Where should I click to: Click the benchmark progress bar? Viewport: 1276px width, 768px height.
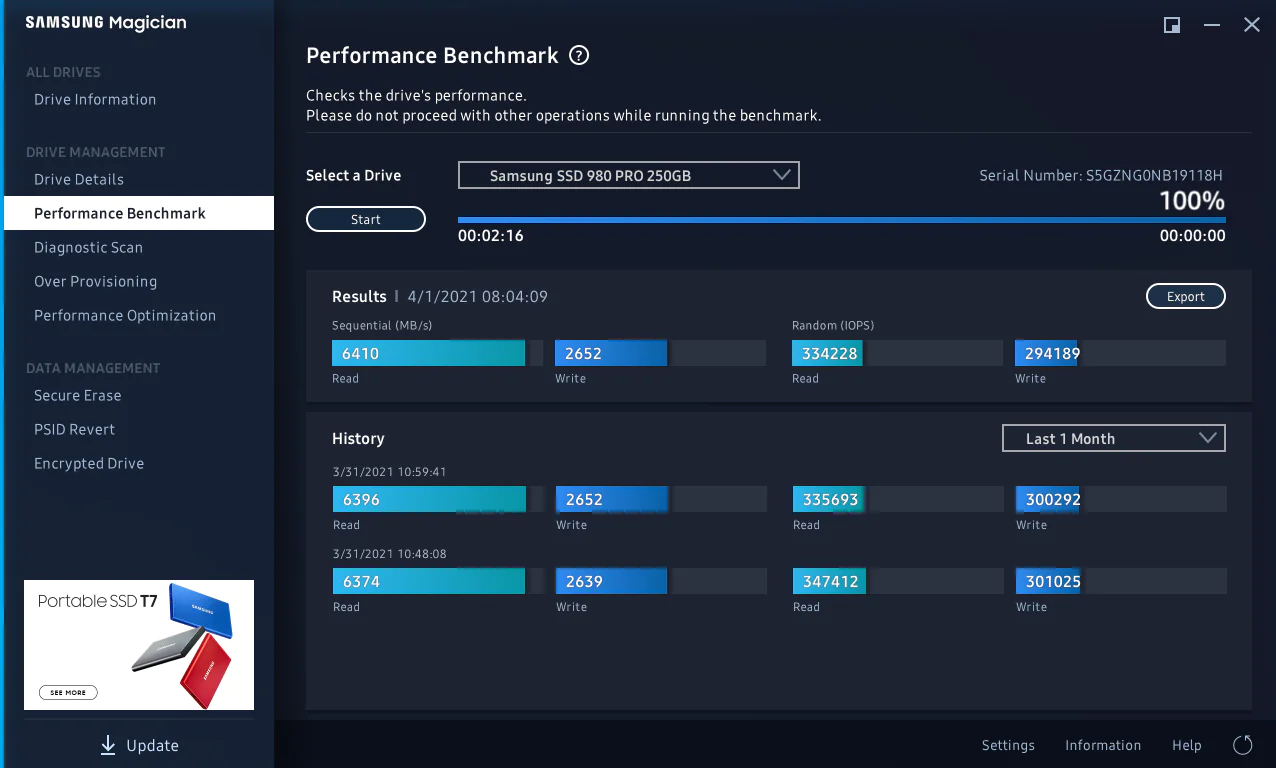coord(841,220)
